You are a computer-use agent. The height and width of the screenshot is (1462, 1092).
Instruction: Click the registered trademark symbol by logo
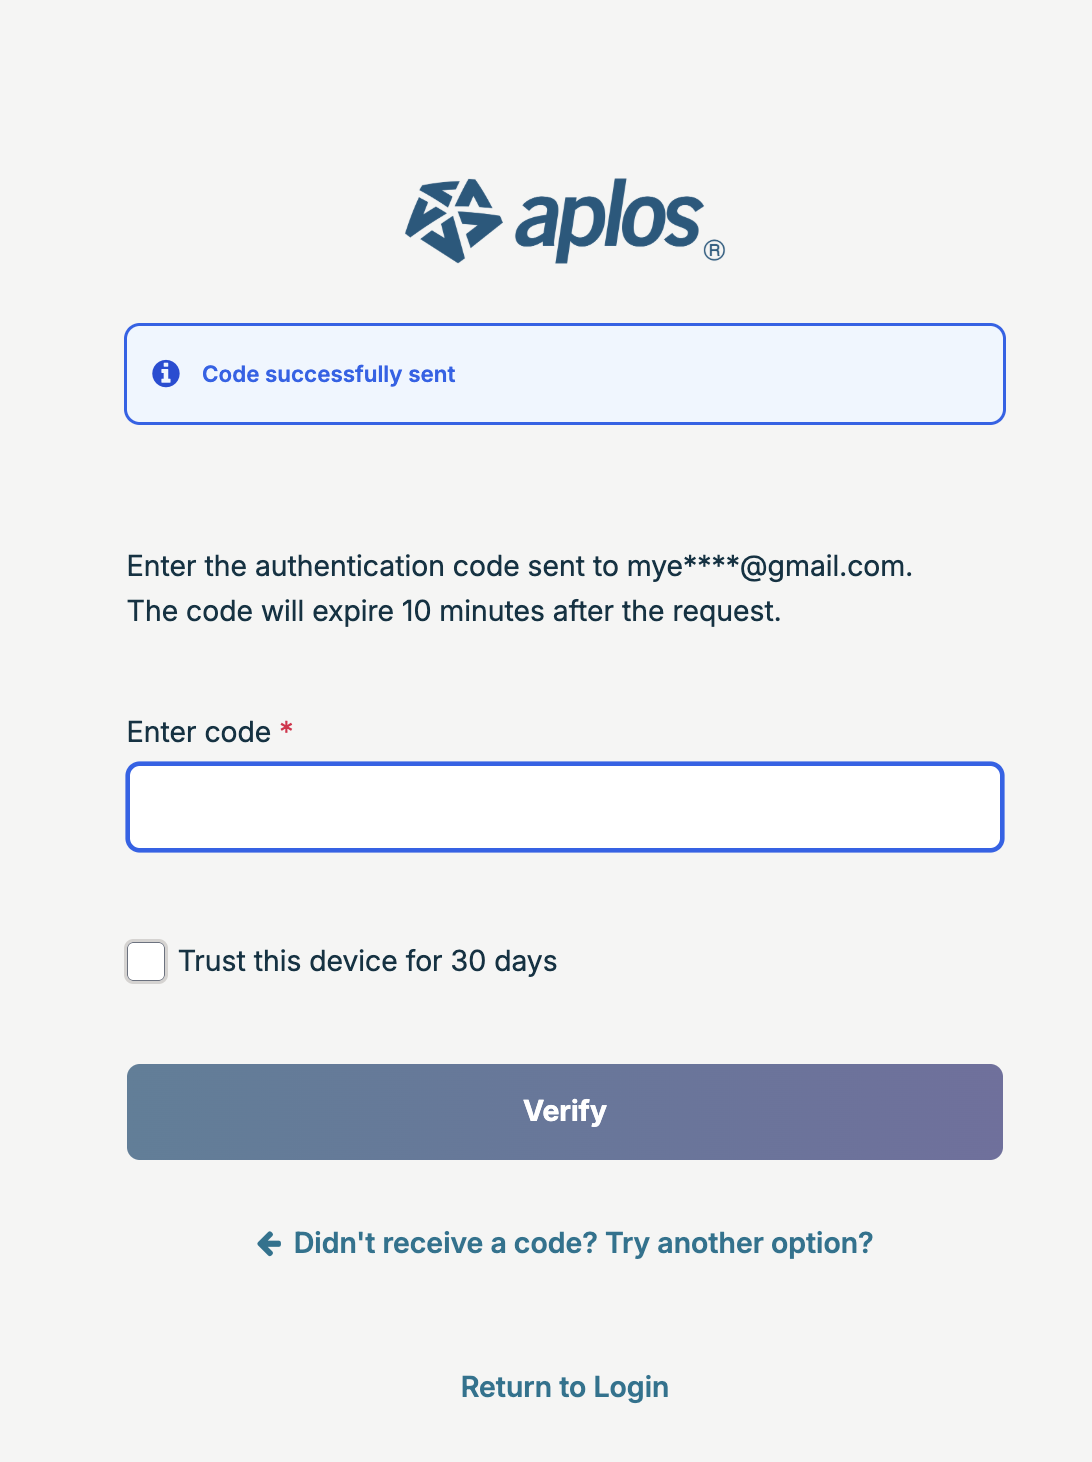(x=714, y=250)
